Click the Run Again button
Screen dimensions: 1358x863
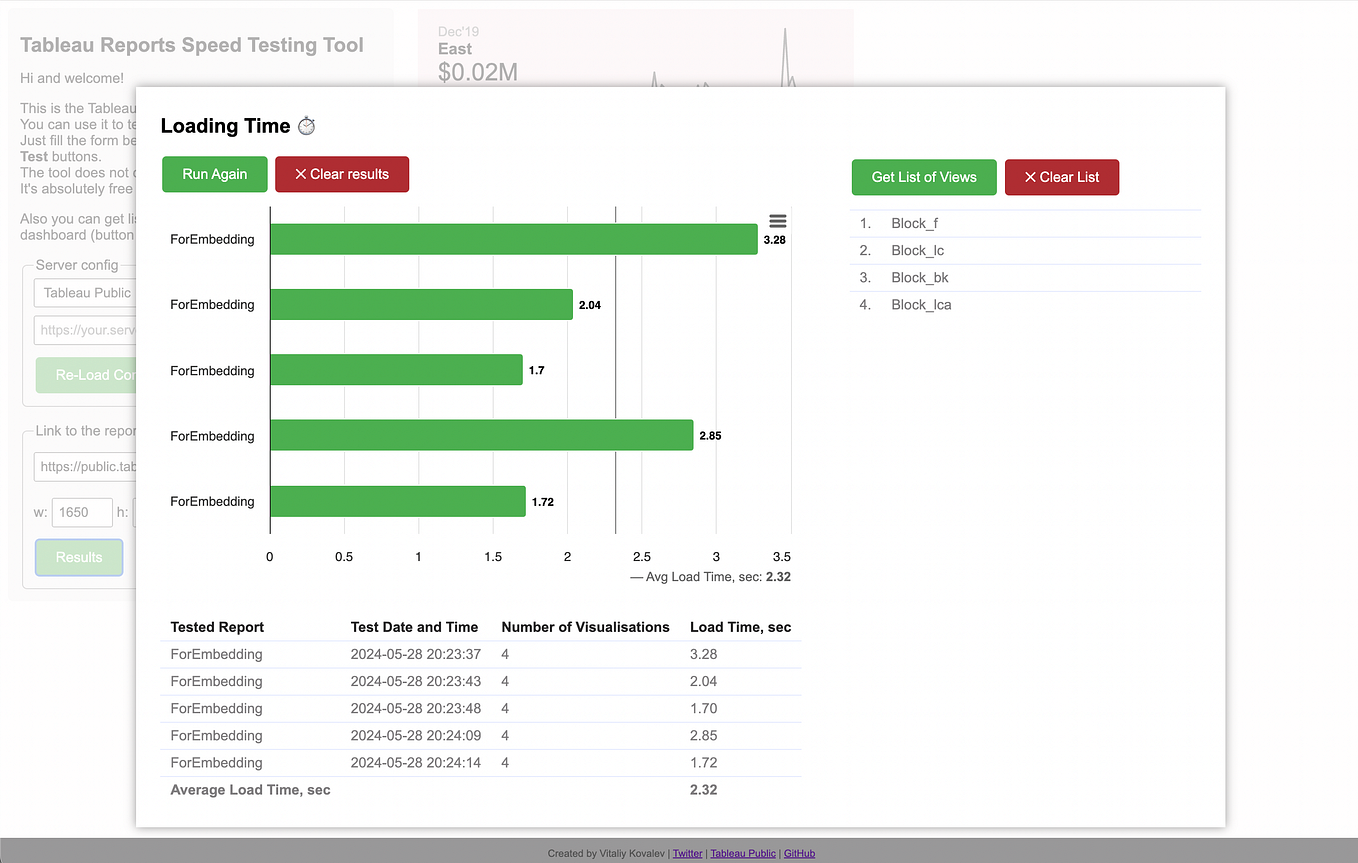pyautogui.click(x=214, y=173)
